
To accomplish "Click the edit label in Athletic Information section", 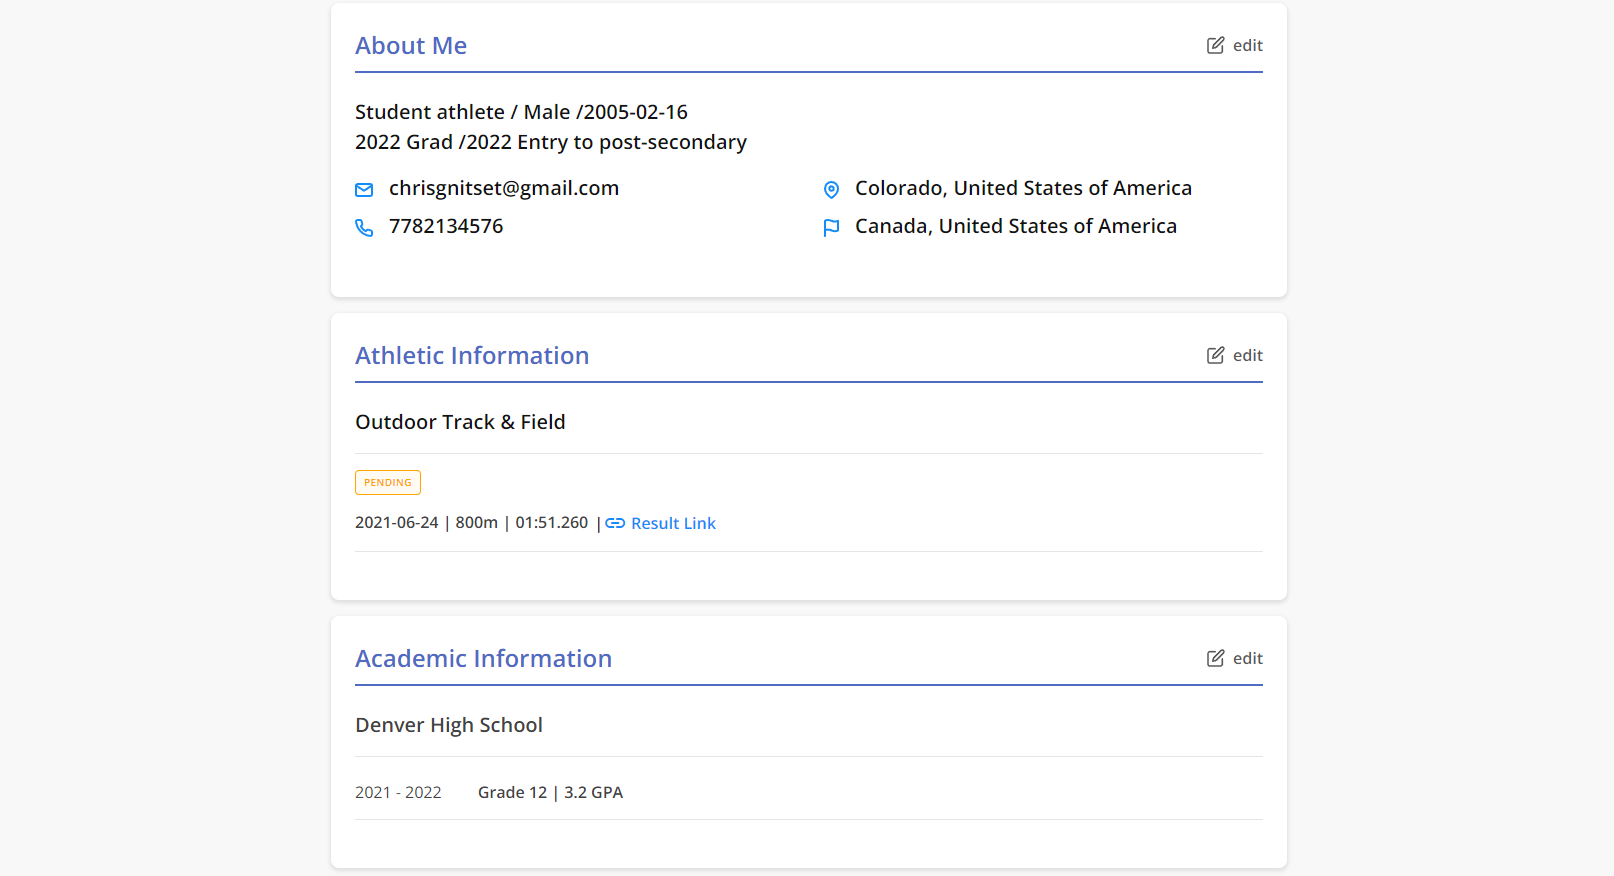I will click(x=1247, y=355).
